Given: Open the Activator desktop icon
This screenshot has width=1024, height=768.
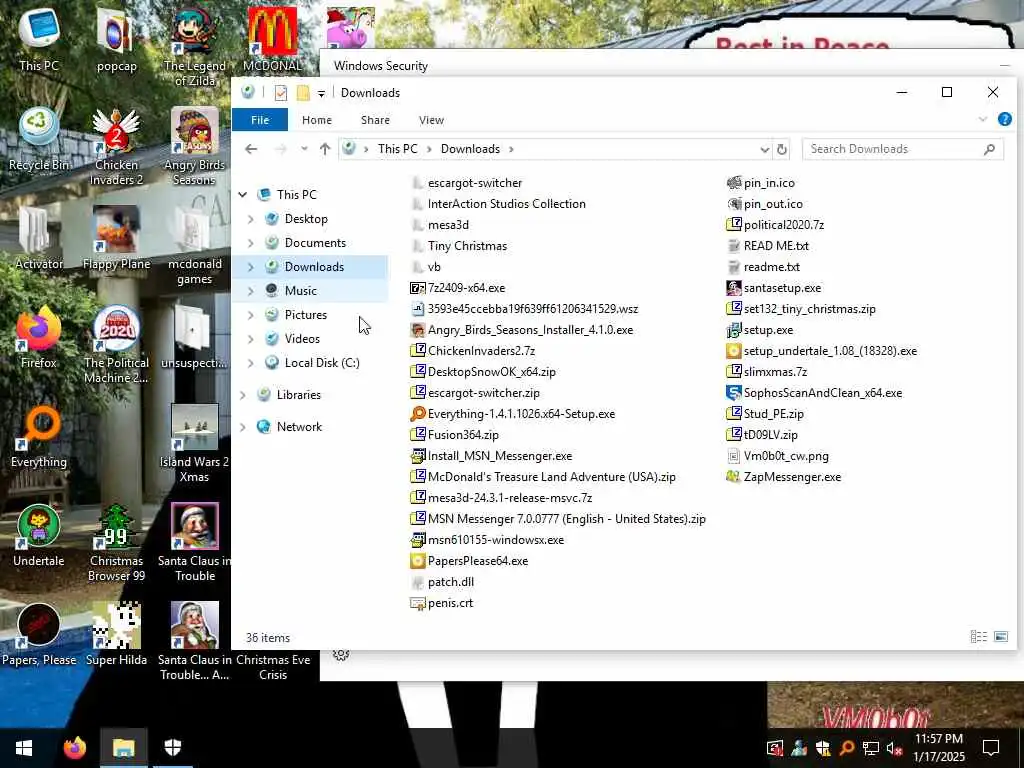Looking at the screenshot, I should click(39, 238).
